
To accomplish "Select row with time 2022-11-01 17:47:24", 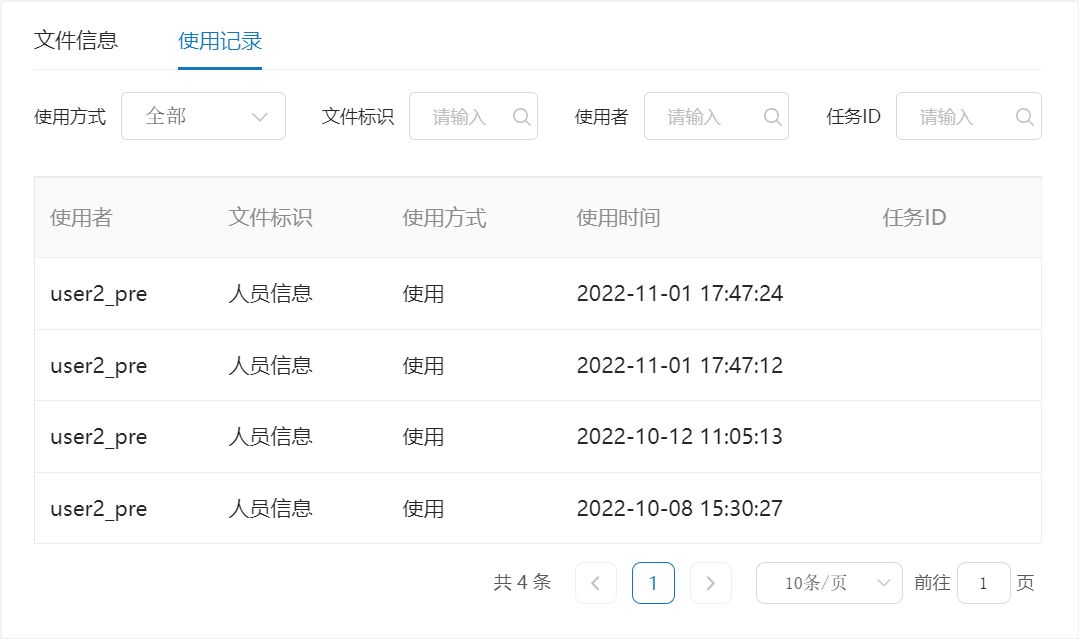I will coord(679,294).
